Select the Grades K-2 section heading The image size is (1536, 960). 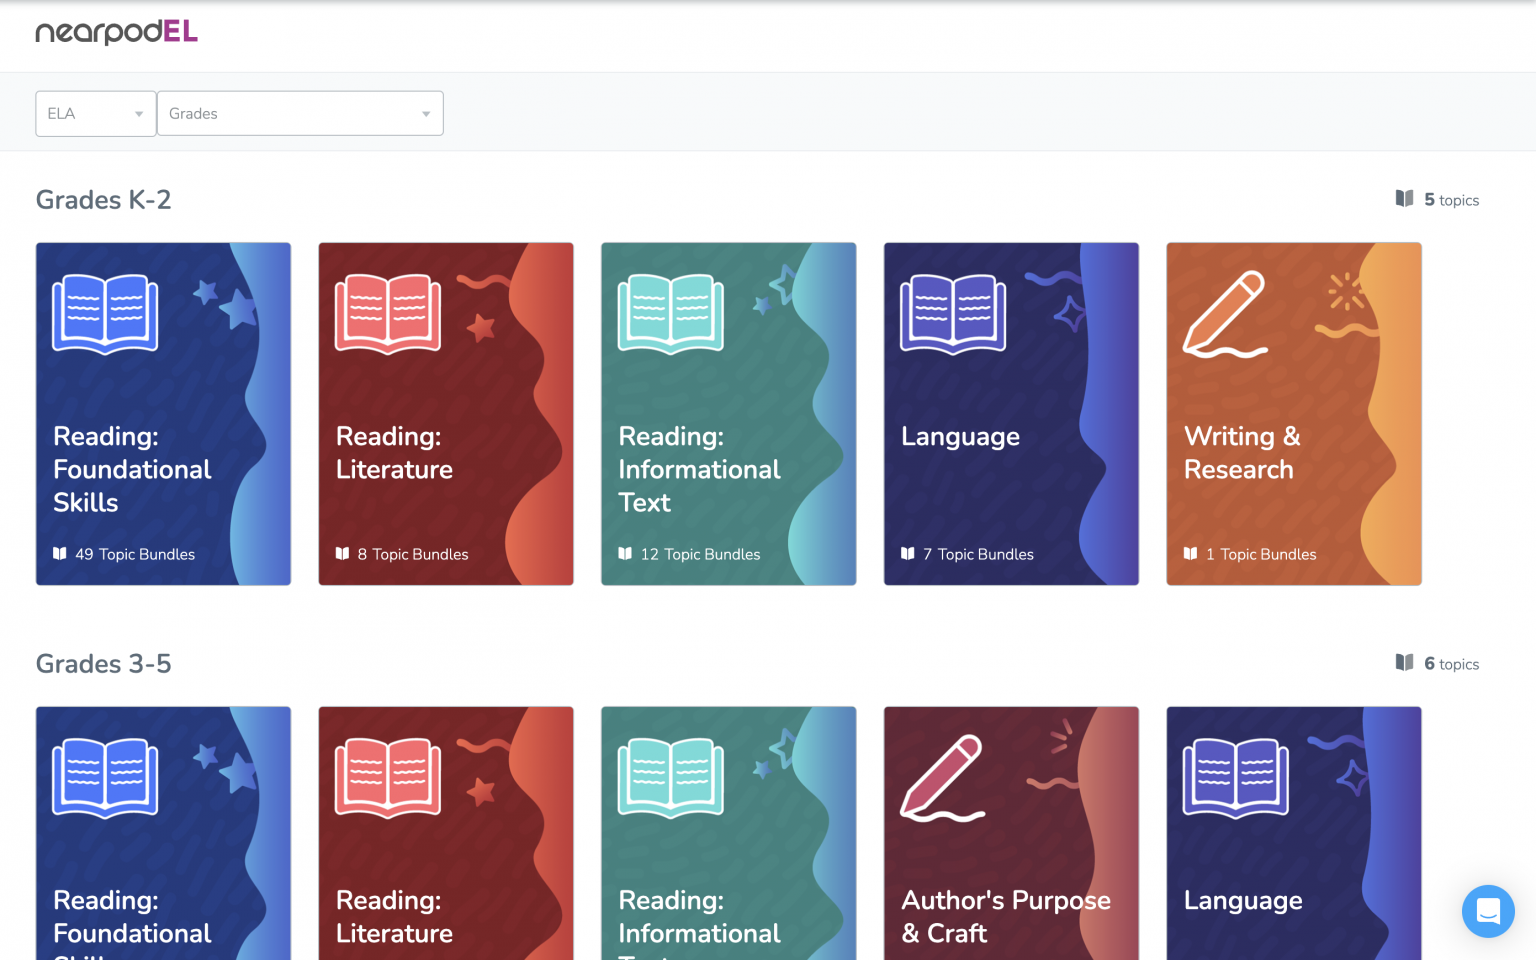(x=103, y=199)
